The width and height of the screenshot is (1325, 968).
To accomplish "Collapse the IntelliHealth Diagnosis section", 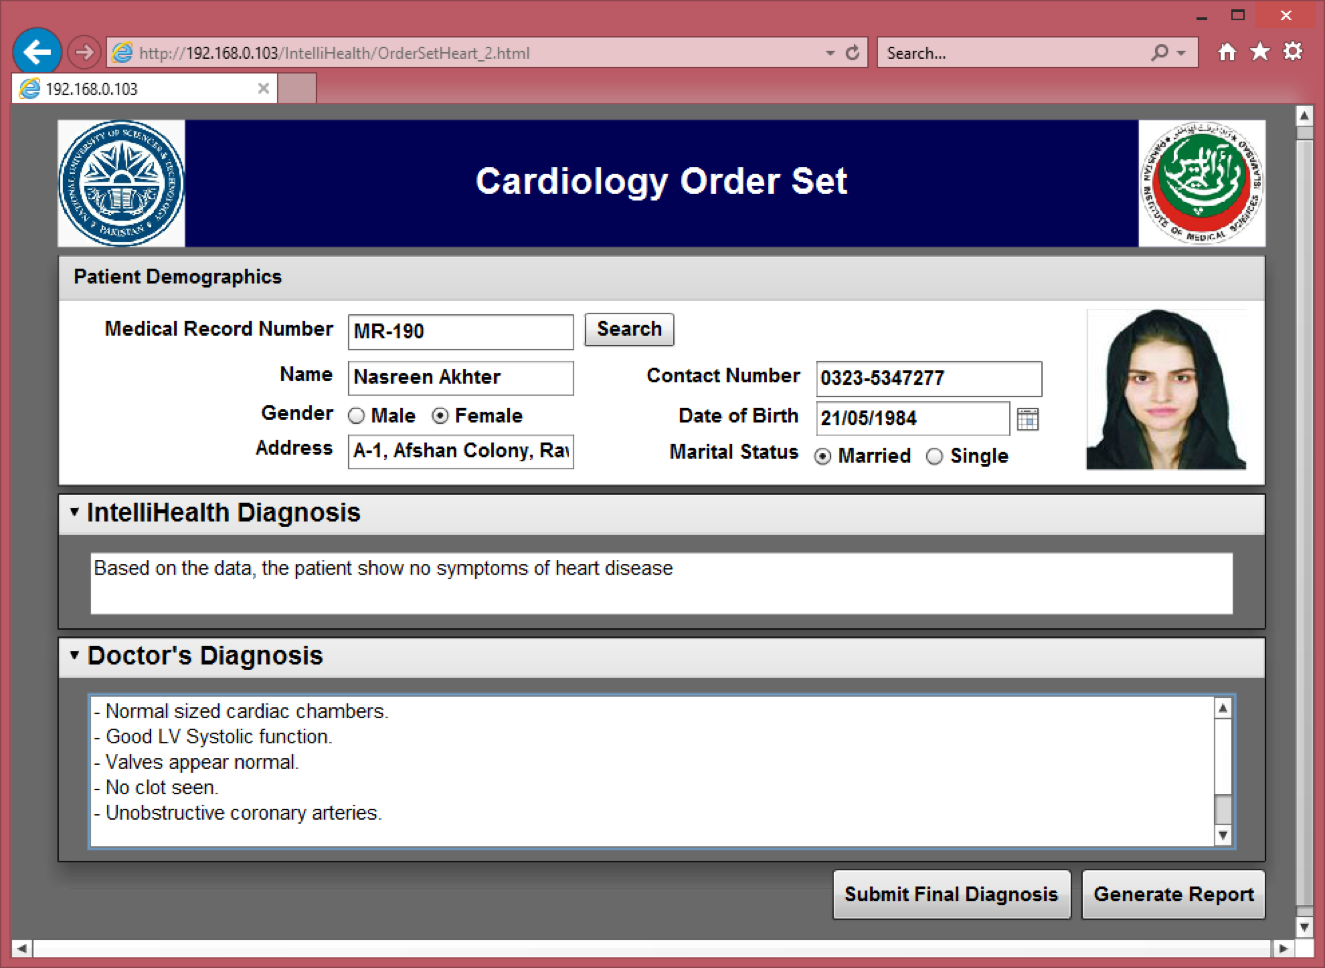I will [74, 512].
